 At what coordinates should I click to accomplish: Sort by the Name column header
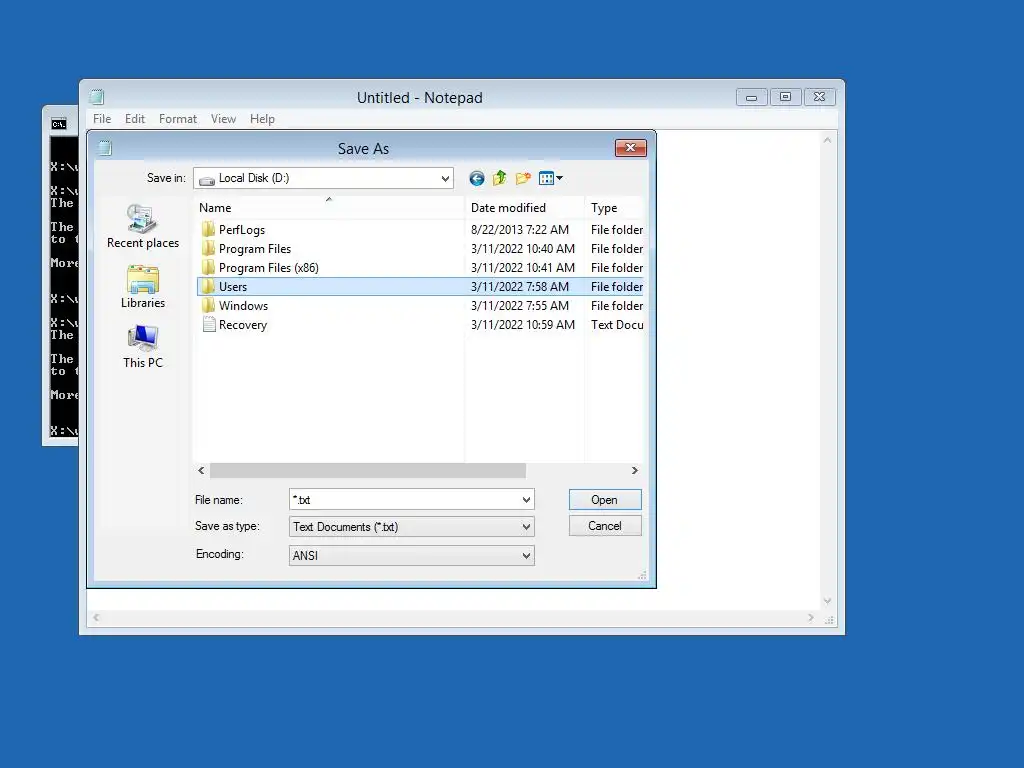tap(330, 208)
